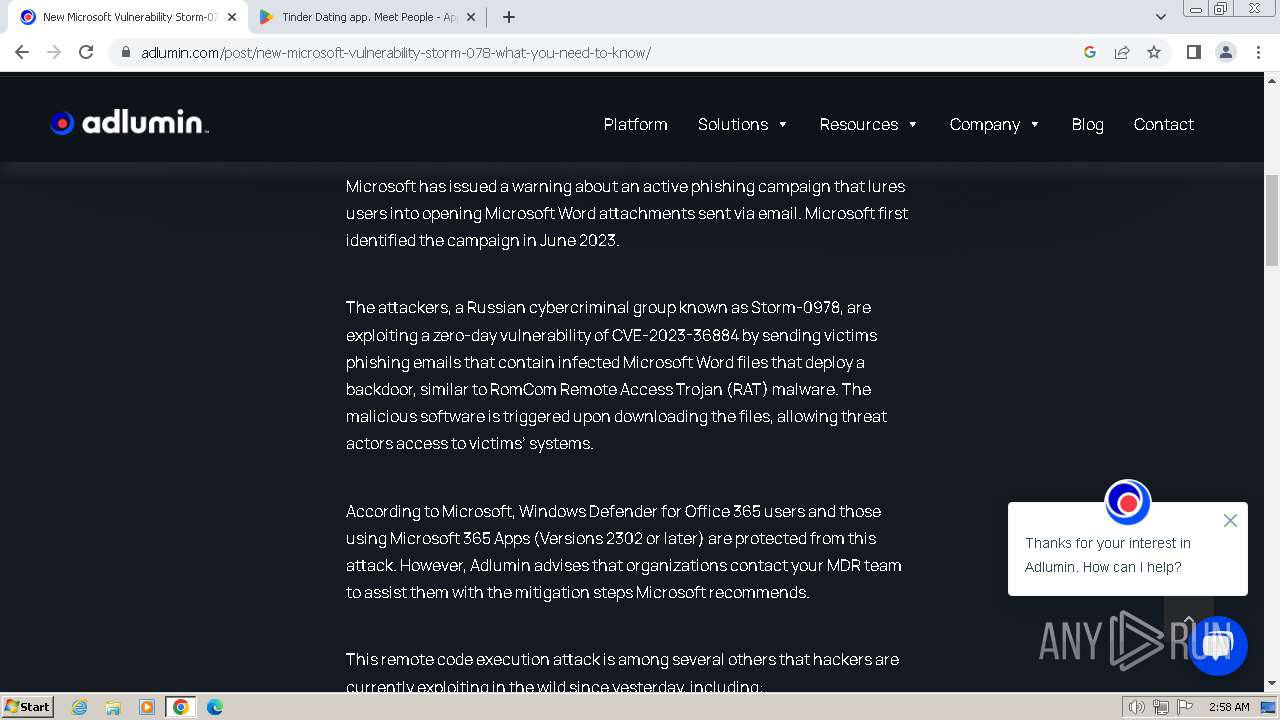Dismiss the Adlumin chat popup
The height and width of the screenshot is (720, 1280).
click(1230, 520)
